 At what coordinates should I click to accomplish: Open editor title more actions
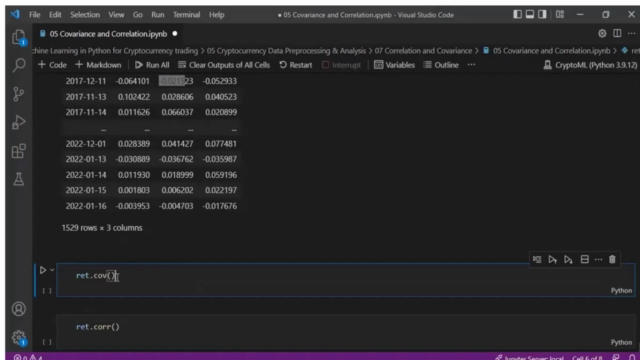[631, 33]
